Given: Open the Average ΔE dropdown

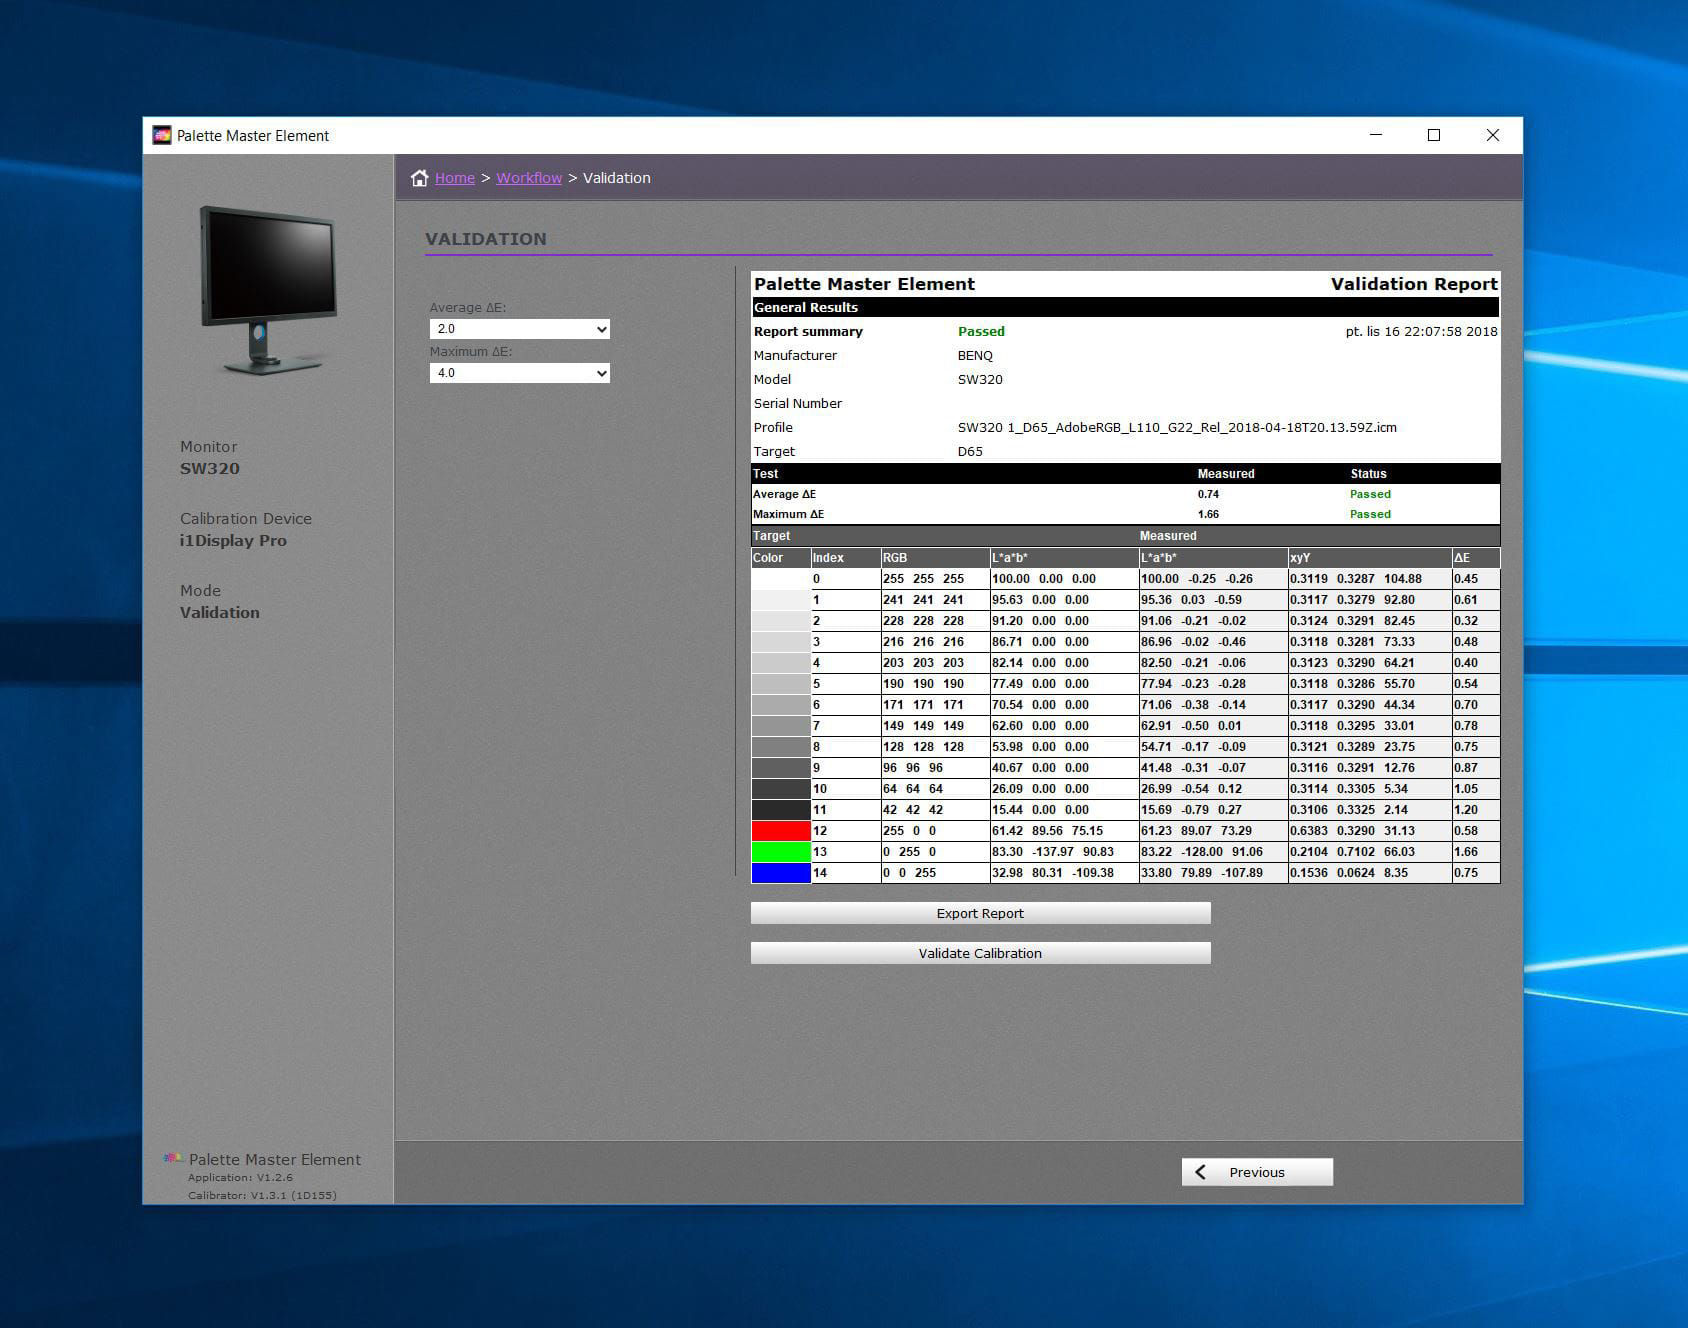Looking at the screenshot, I should pos(519,329).
